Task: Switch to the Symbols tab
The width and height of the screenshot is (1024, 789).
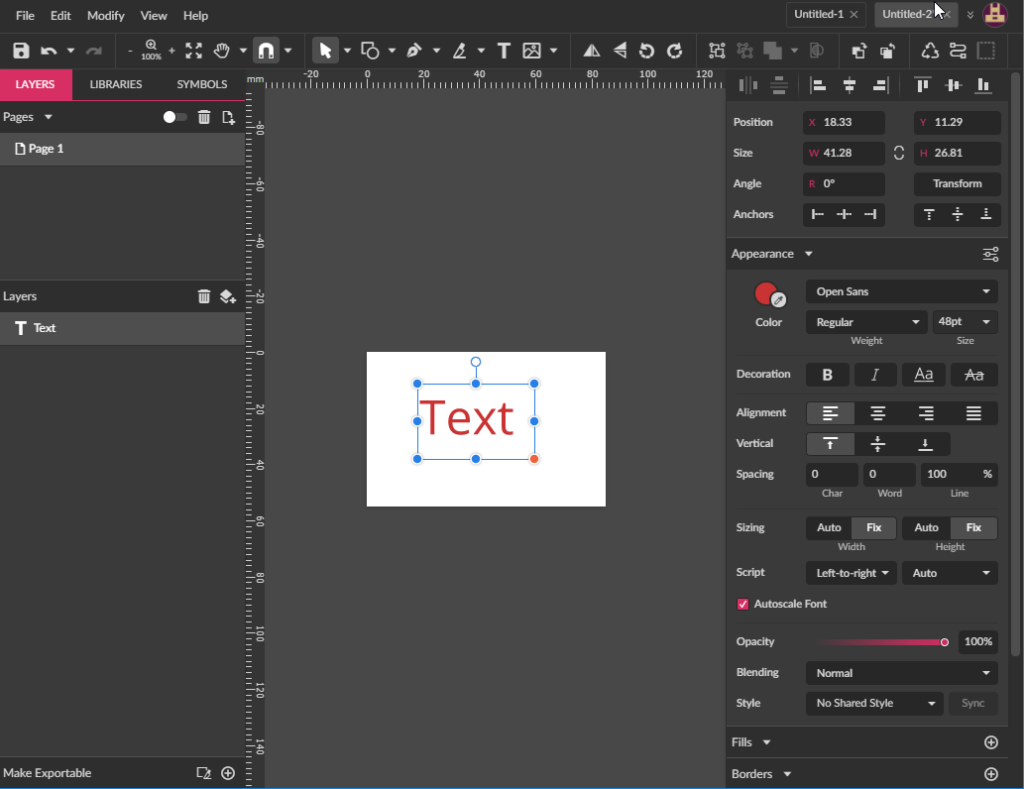Action: click(202, 85)
